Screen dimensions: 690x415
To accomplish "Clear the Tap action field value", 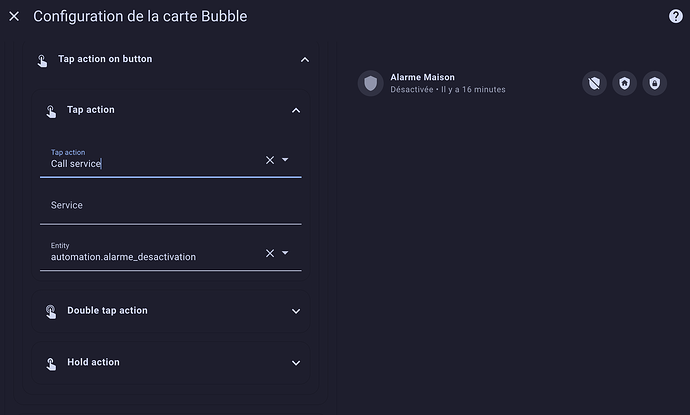I will (x=270, y=160).
